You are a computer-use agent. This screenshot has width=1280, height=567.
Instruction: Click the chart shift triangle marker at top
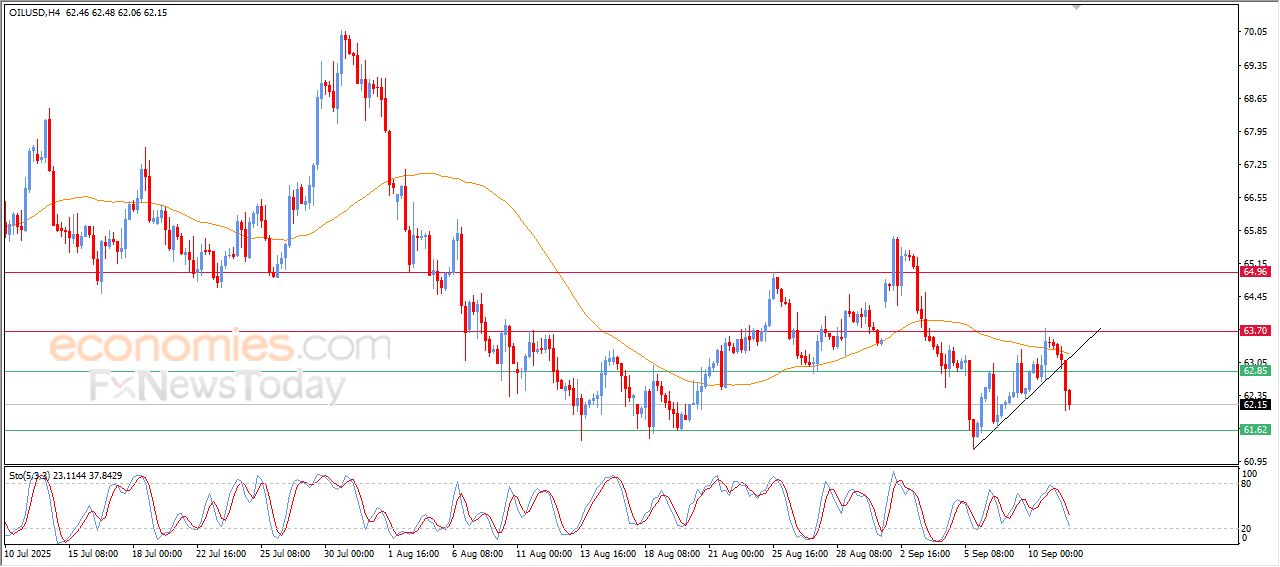pos(1077,6)
